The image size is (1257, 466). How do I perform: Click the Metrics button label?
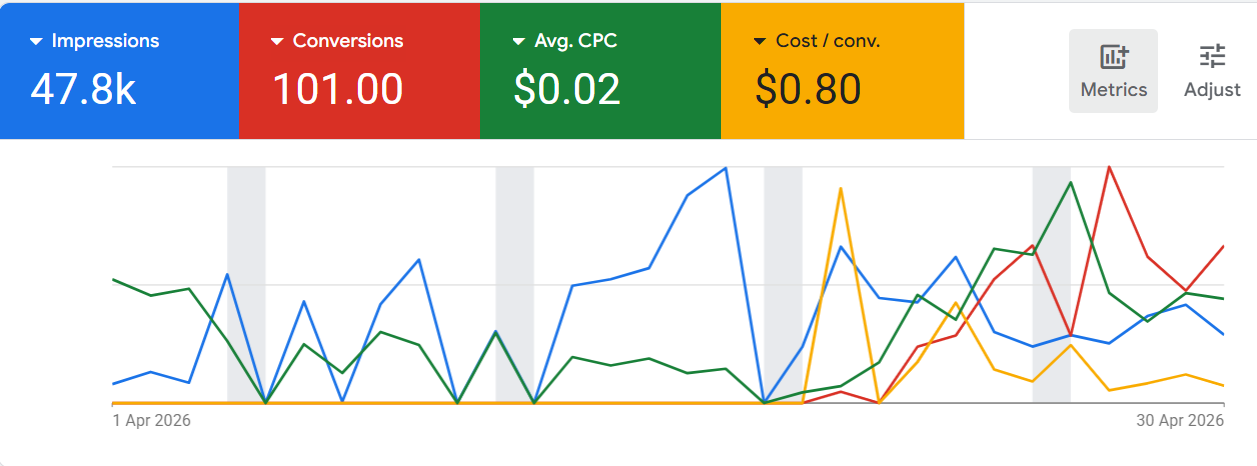[1114, 89]
